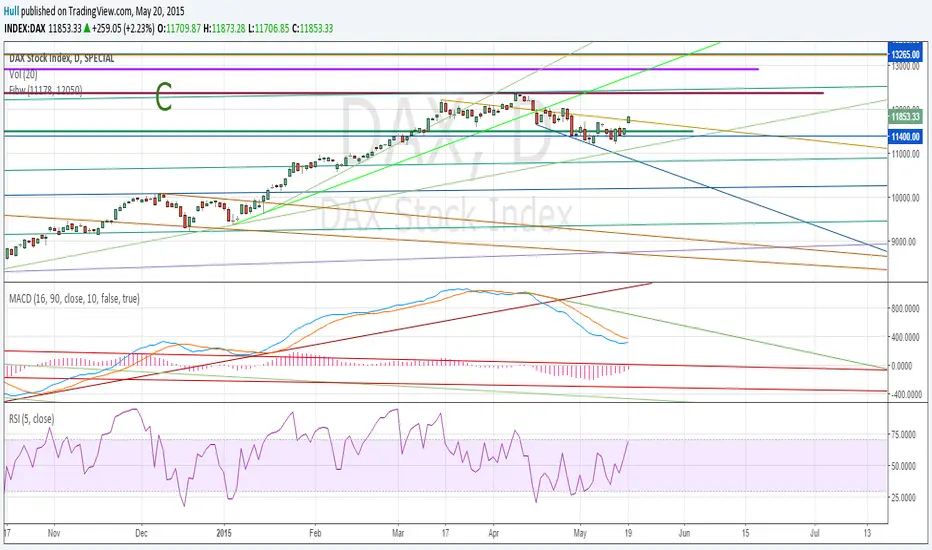The width and height of the screenshot is (932, 550).
Task: Click the 10000.00 price axis value
Action: point(904,198)
